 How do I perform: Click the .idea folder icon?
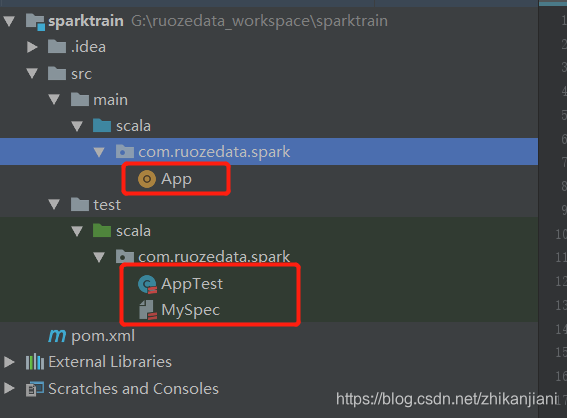point(57,47)
